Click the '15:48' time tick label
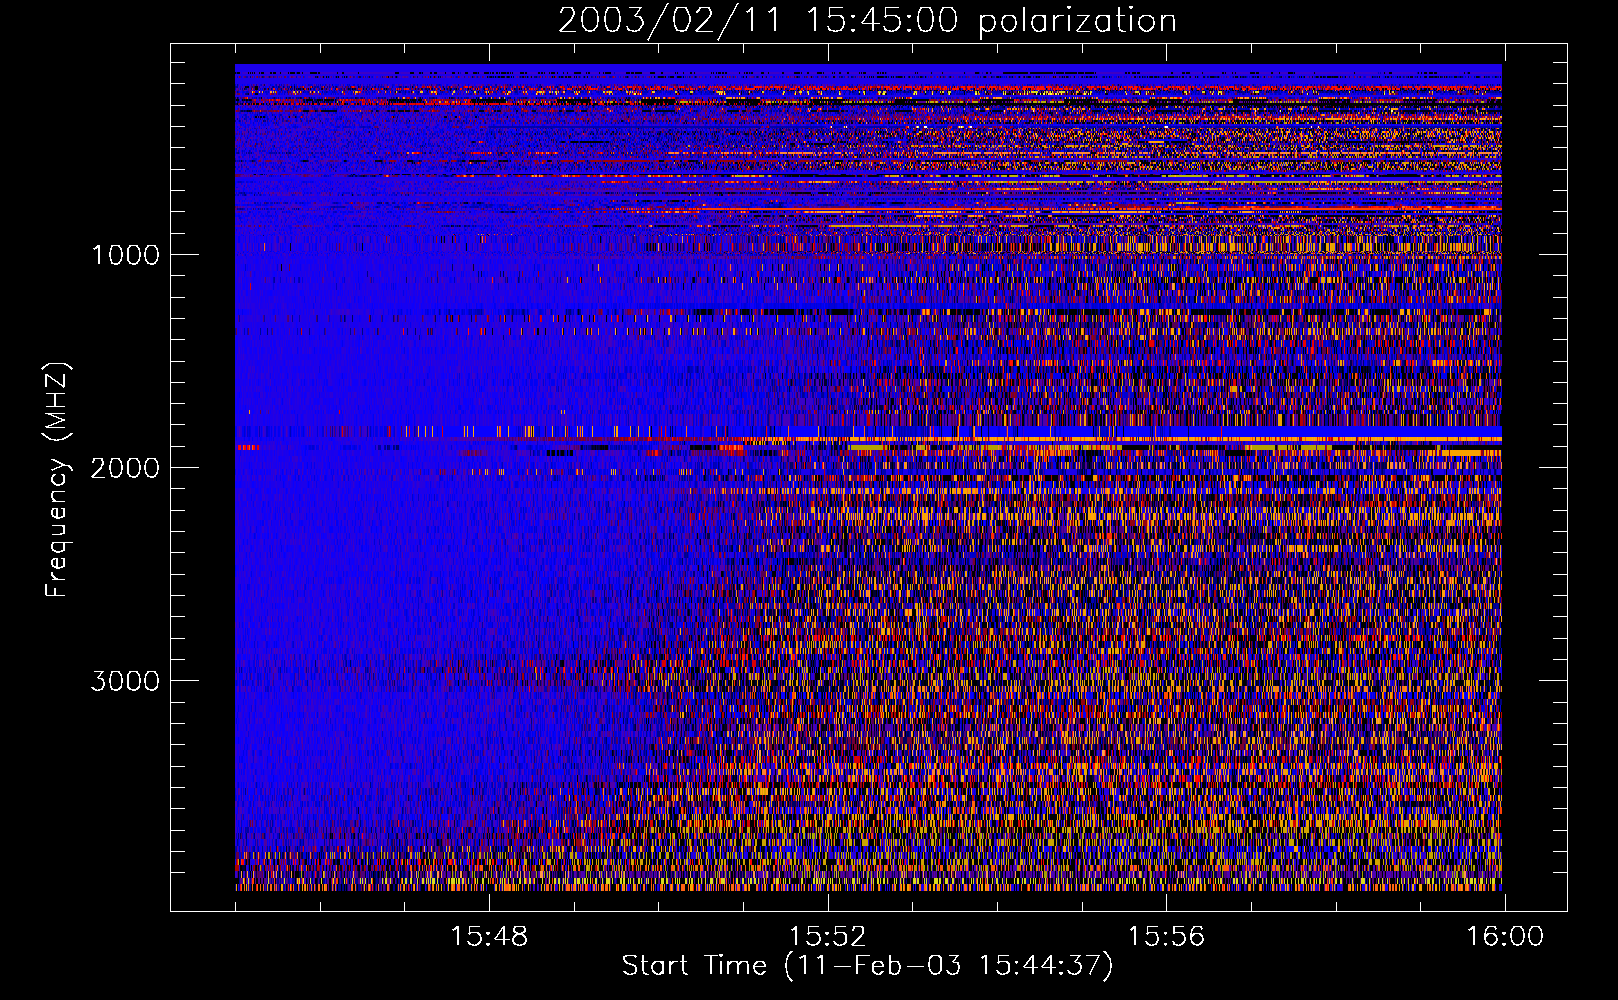The image size is (1618, 1000). click(489, 937)
